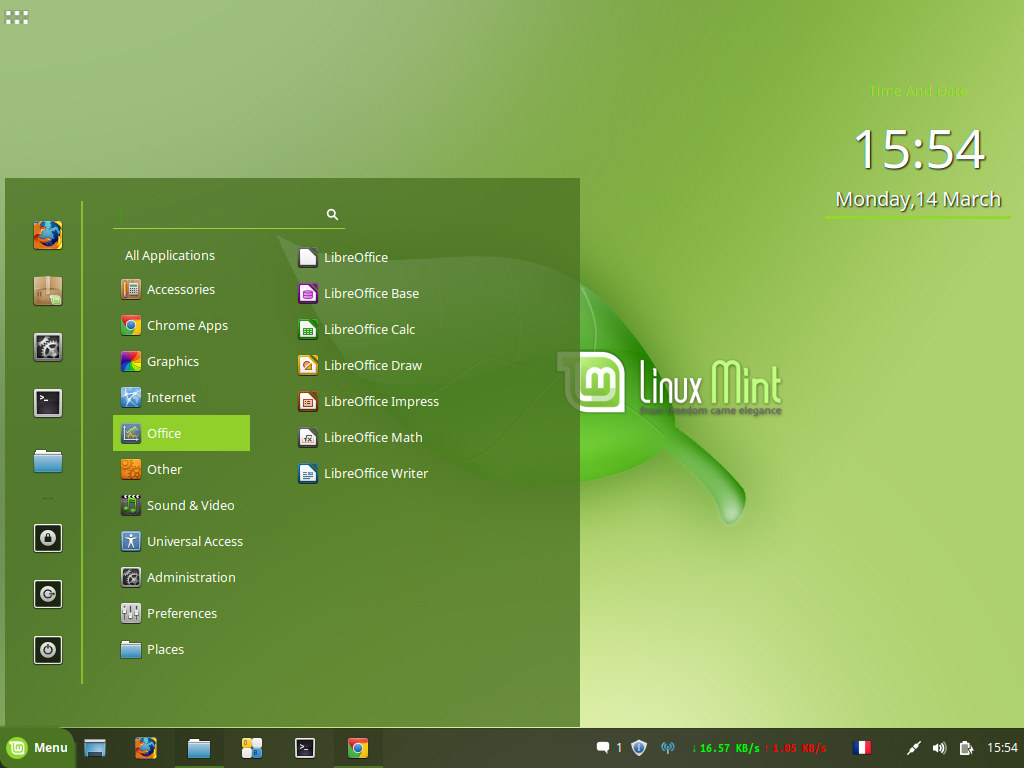Image resolution: width=1024 pixels, height=768 pixels.
Task: Launch Terminal from menu favorites sidebar
Action: coord(48,403)
